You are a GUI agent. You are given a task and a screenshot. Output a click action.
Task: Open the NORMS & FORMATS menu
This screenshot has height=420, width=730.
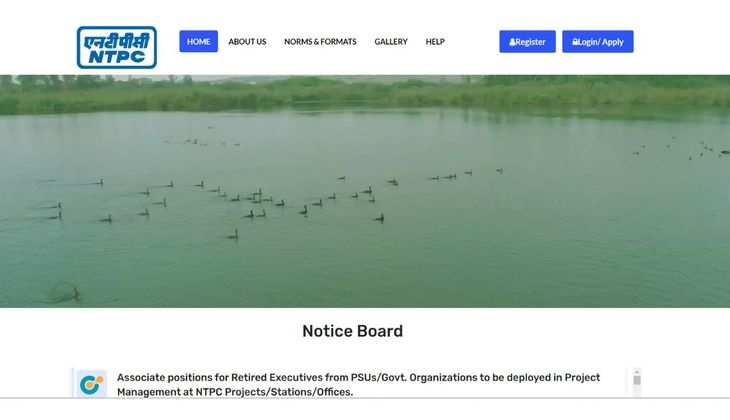click(320, 41)
